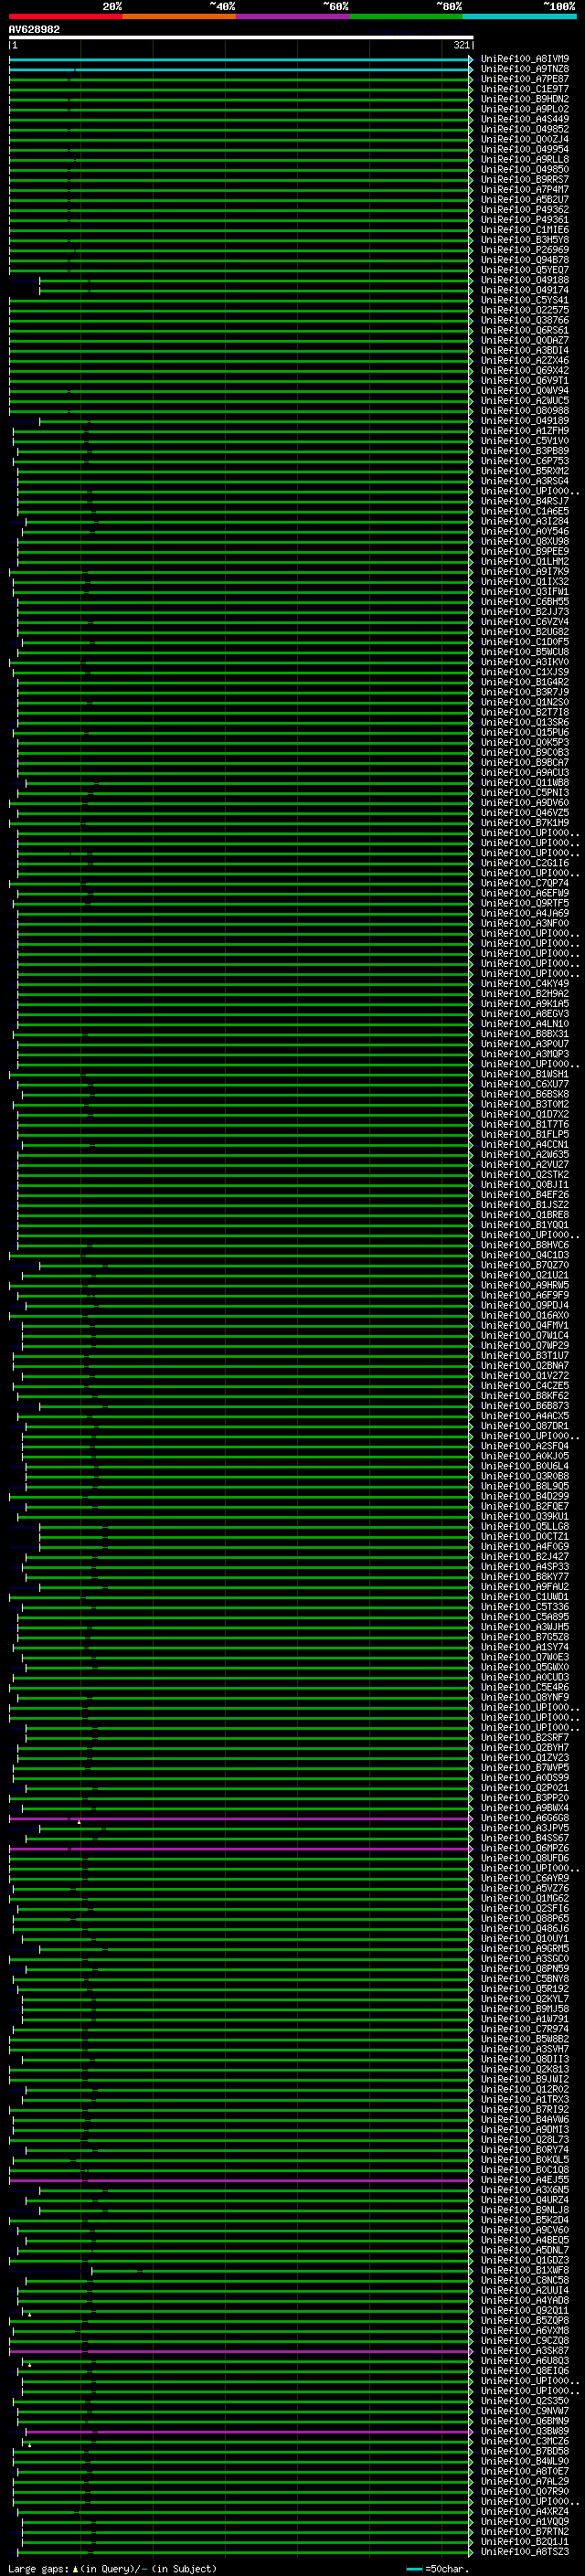Viewport: 585px width, 2576px height.
Task: Select the UniRef100_Q94B78 label
Action: point(525,260)
